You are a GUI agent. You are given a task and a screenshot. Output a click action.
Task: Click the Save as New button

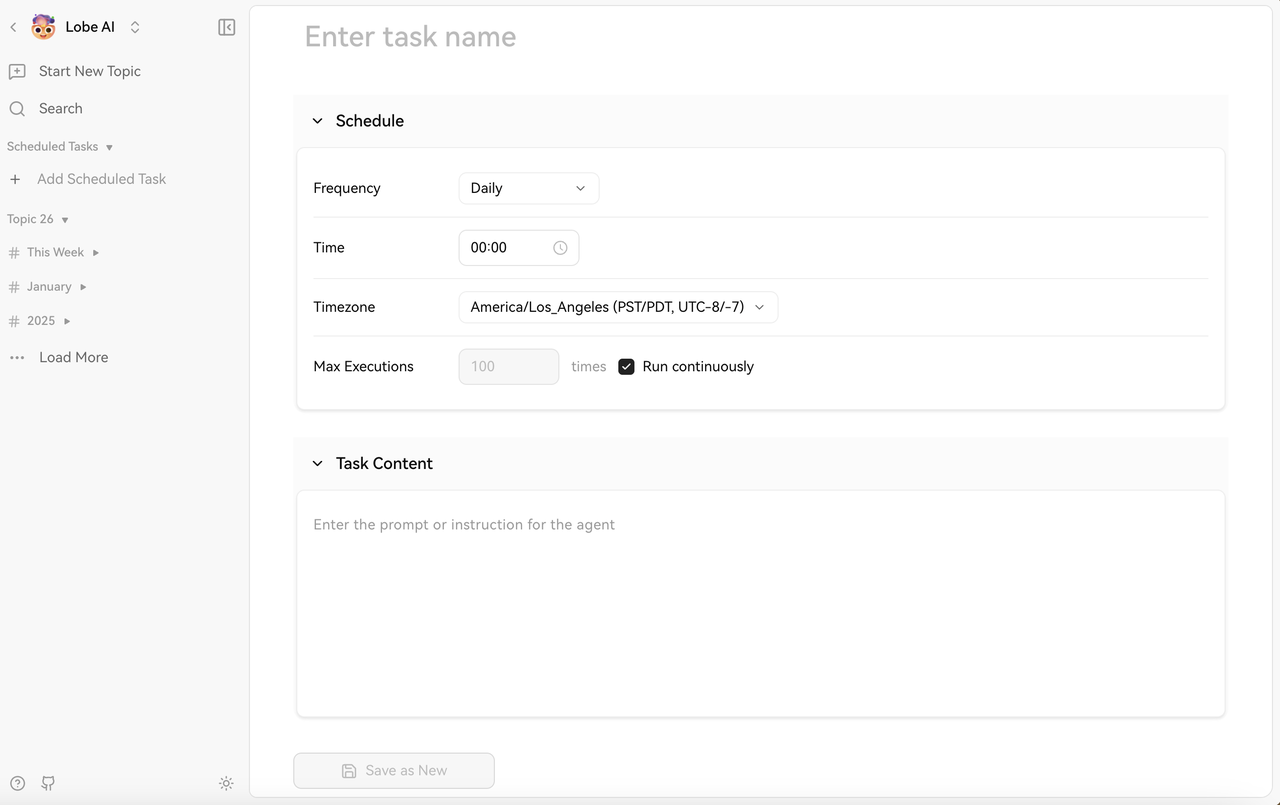click(x=393, y=770)
